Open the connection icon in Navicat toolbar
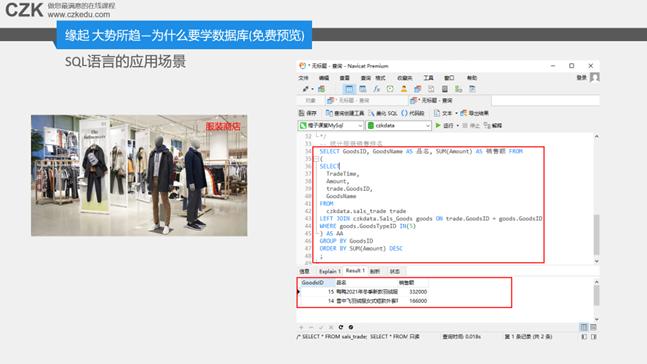The width and height of the screenshot is (647, 364). click(305, 89)
